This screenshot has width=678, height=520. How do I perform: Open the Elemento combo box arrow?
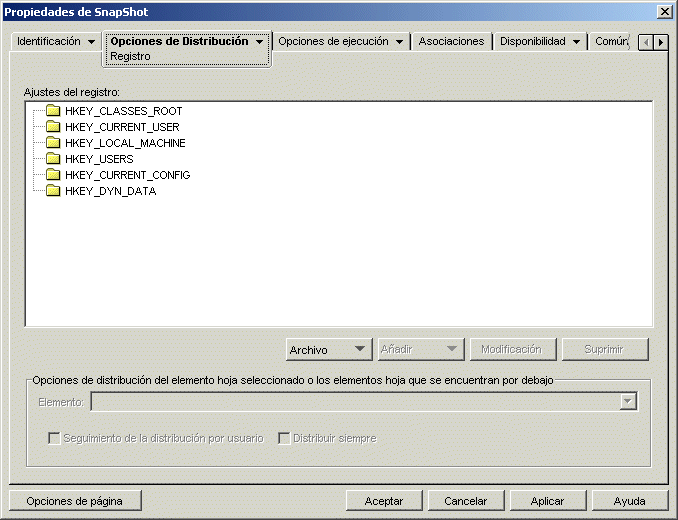point(628,402)
